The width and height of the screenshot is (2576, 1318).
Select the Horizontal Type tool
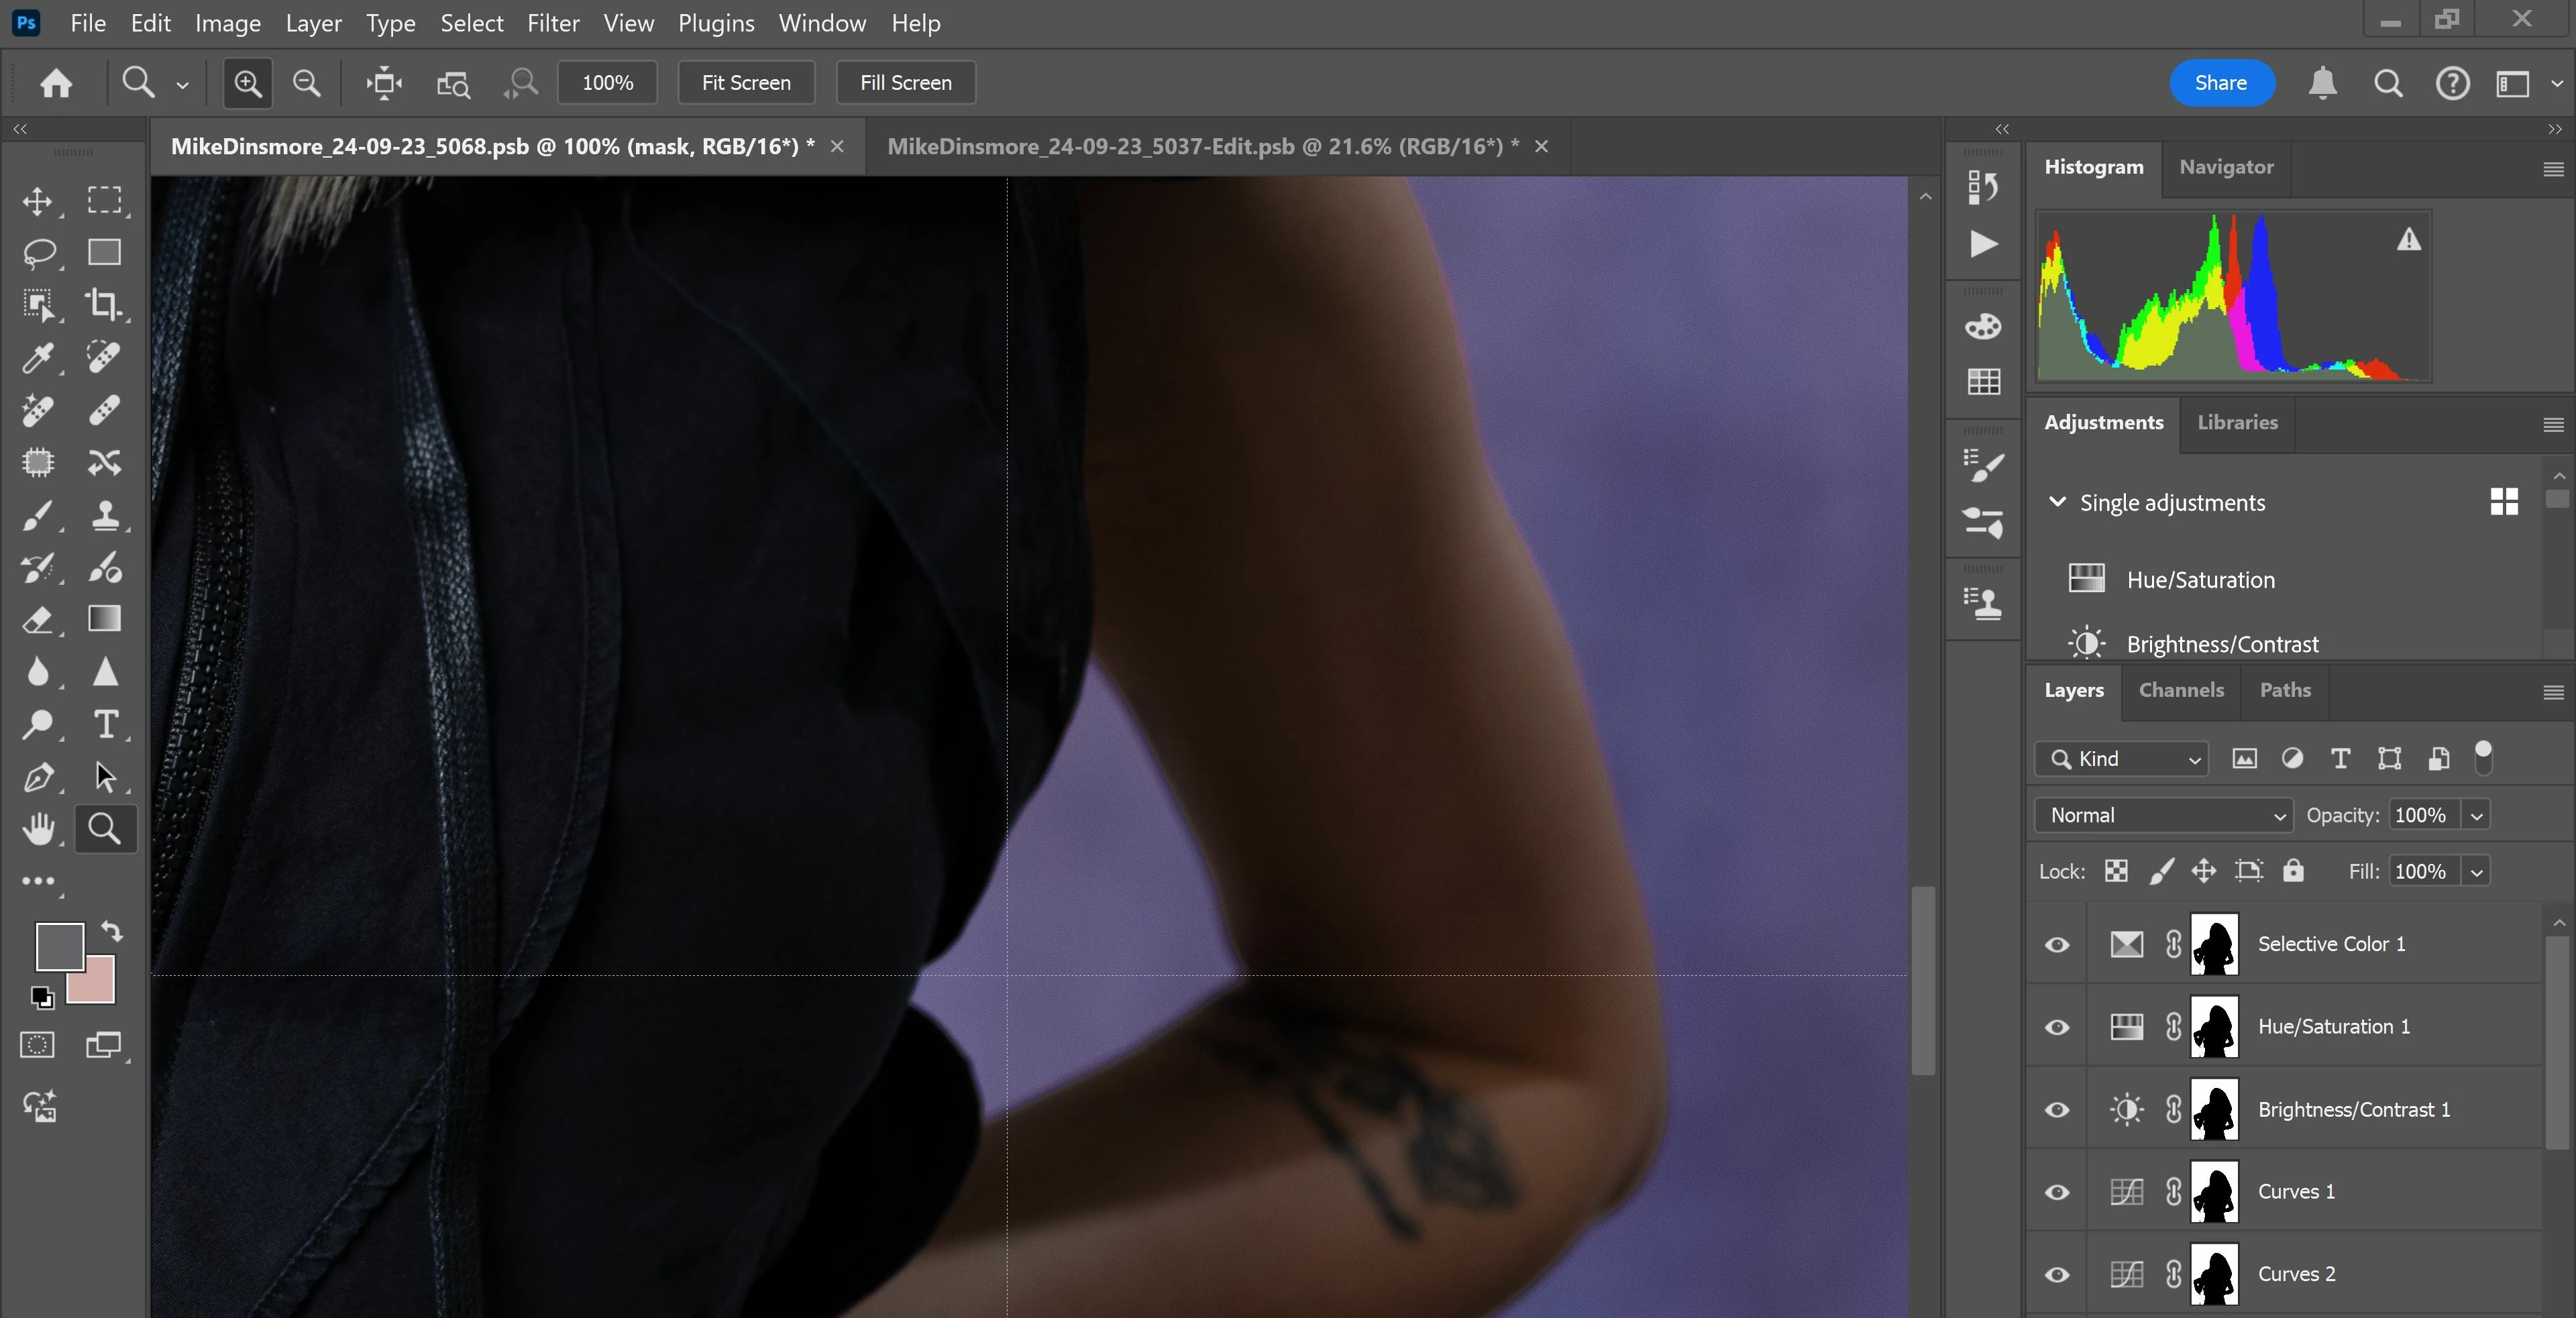coord(104,724)
